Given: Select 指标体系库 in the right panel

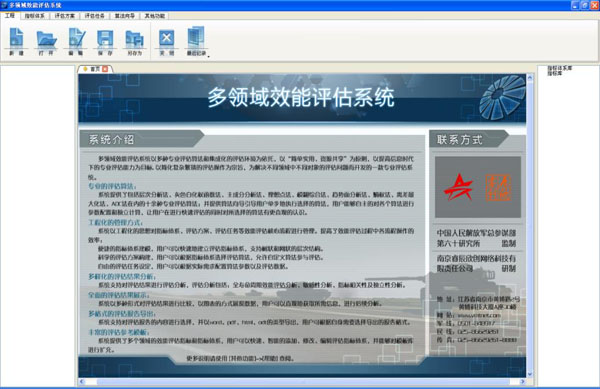Looking at the screenshot, I should [559, 68].
